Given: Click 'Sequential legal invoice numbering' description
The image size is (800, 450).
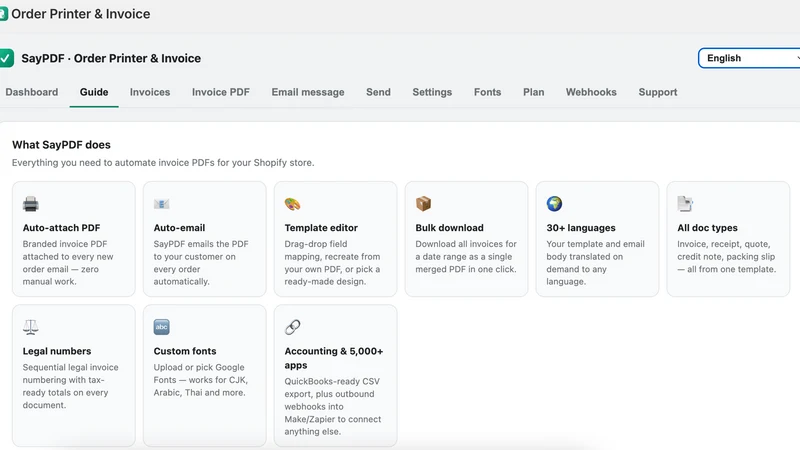Looking at the screenshot, I should (70, 386).
